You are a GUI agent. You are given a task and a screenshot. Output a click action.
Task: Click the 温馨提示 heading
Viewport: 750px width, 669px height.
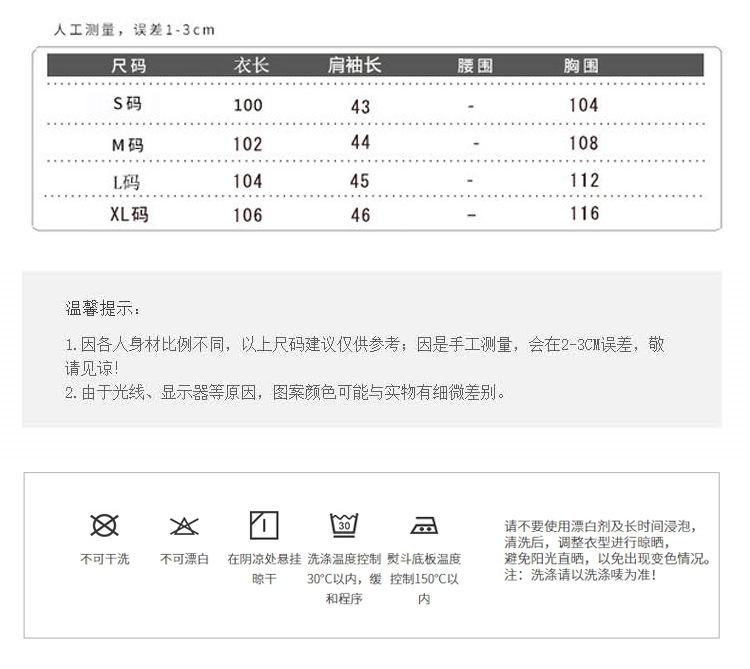(x=103, y=307)
